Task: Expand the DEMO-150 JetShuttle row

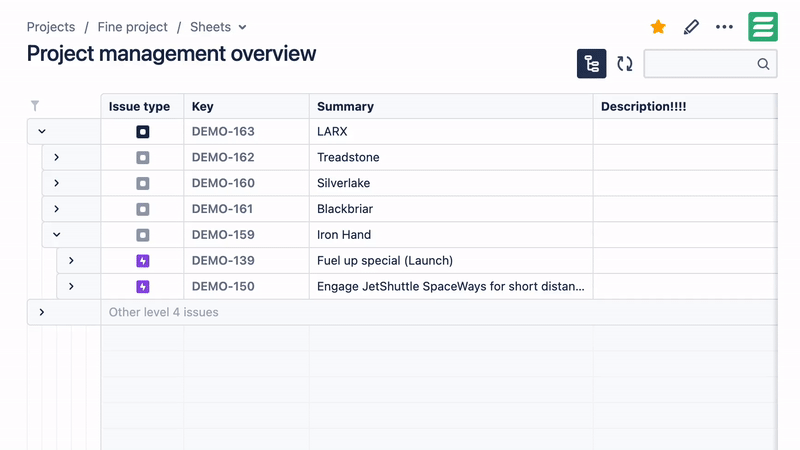Action: pos(71,286)
